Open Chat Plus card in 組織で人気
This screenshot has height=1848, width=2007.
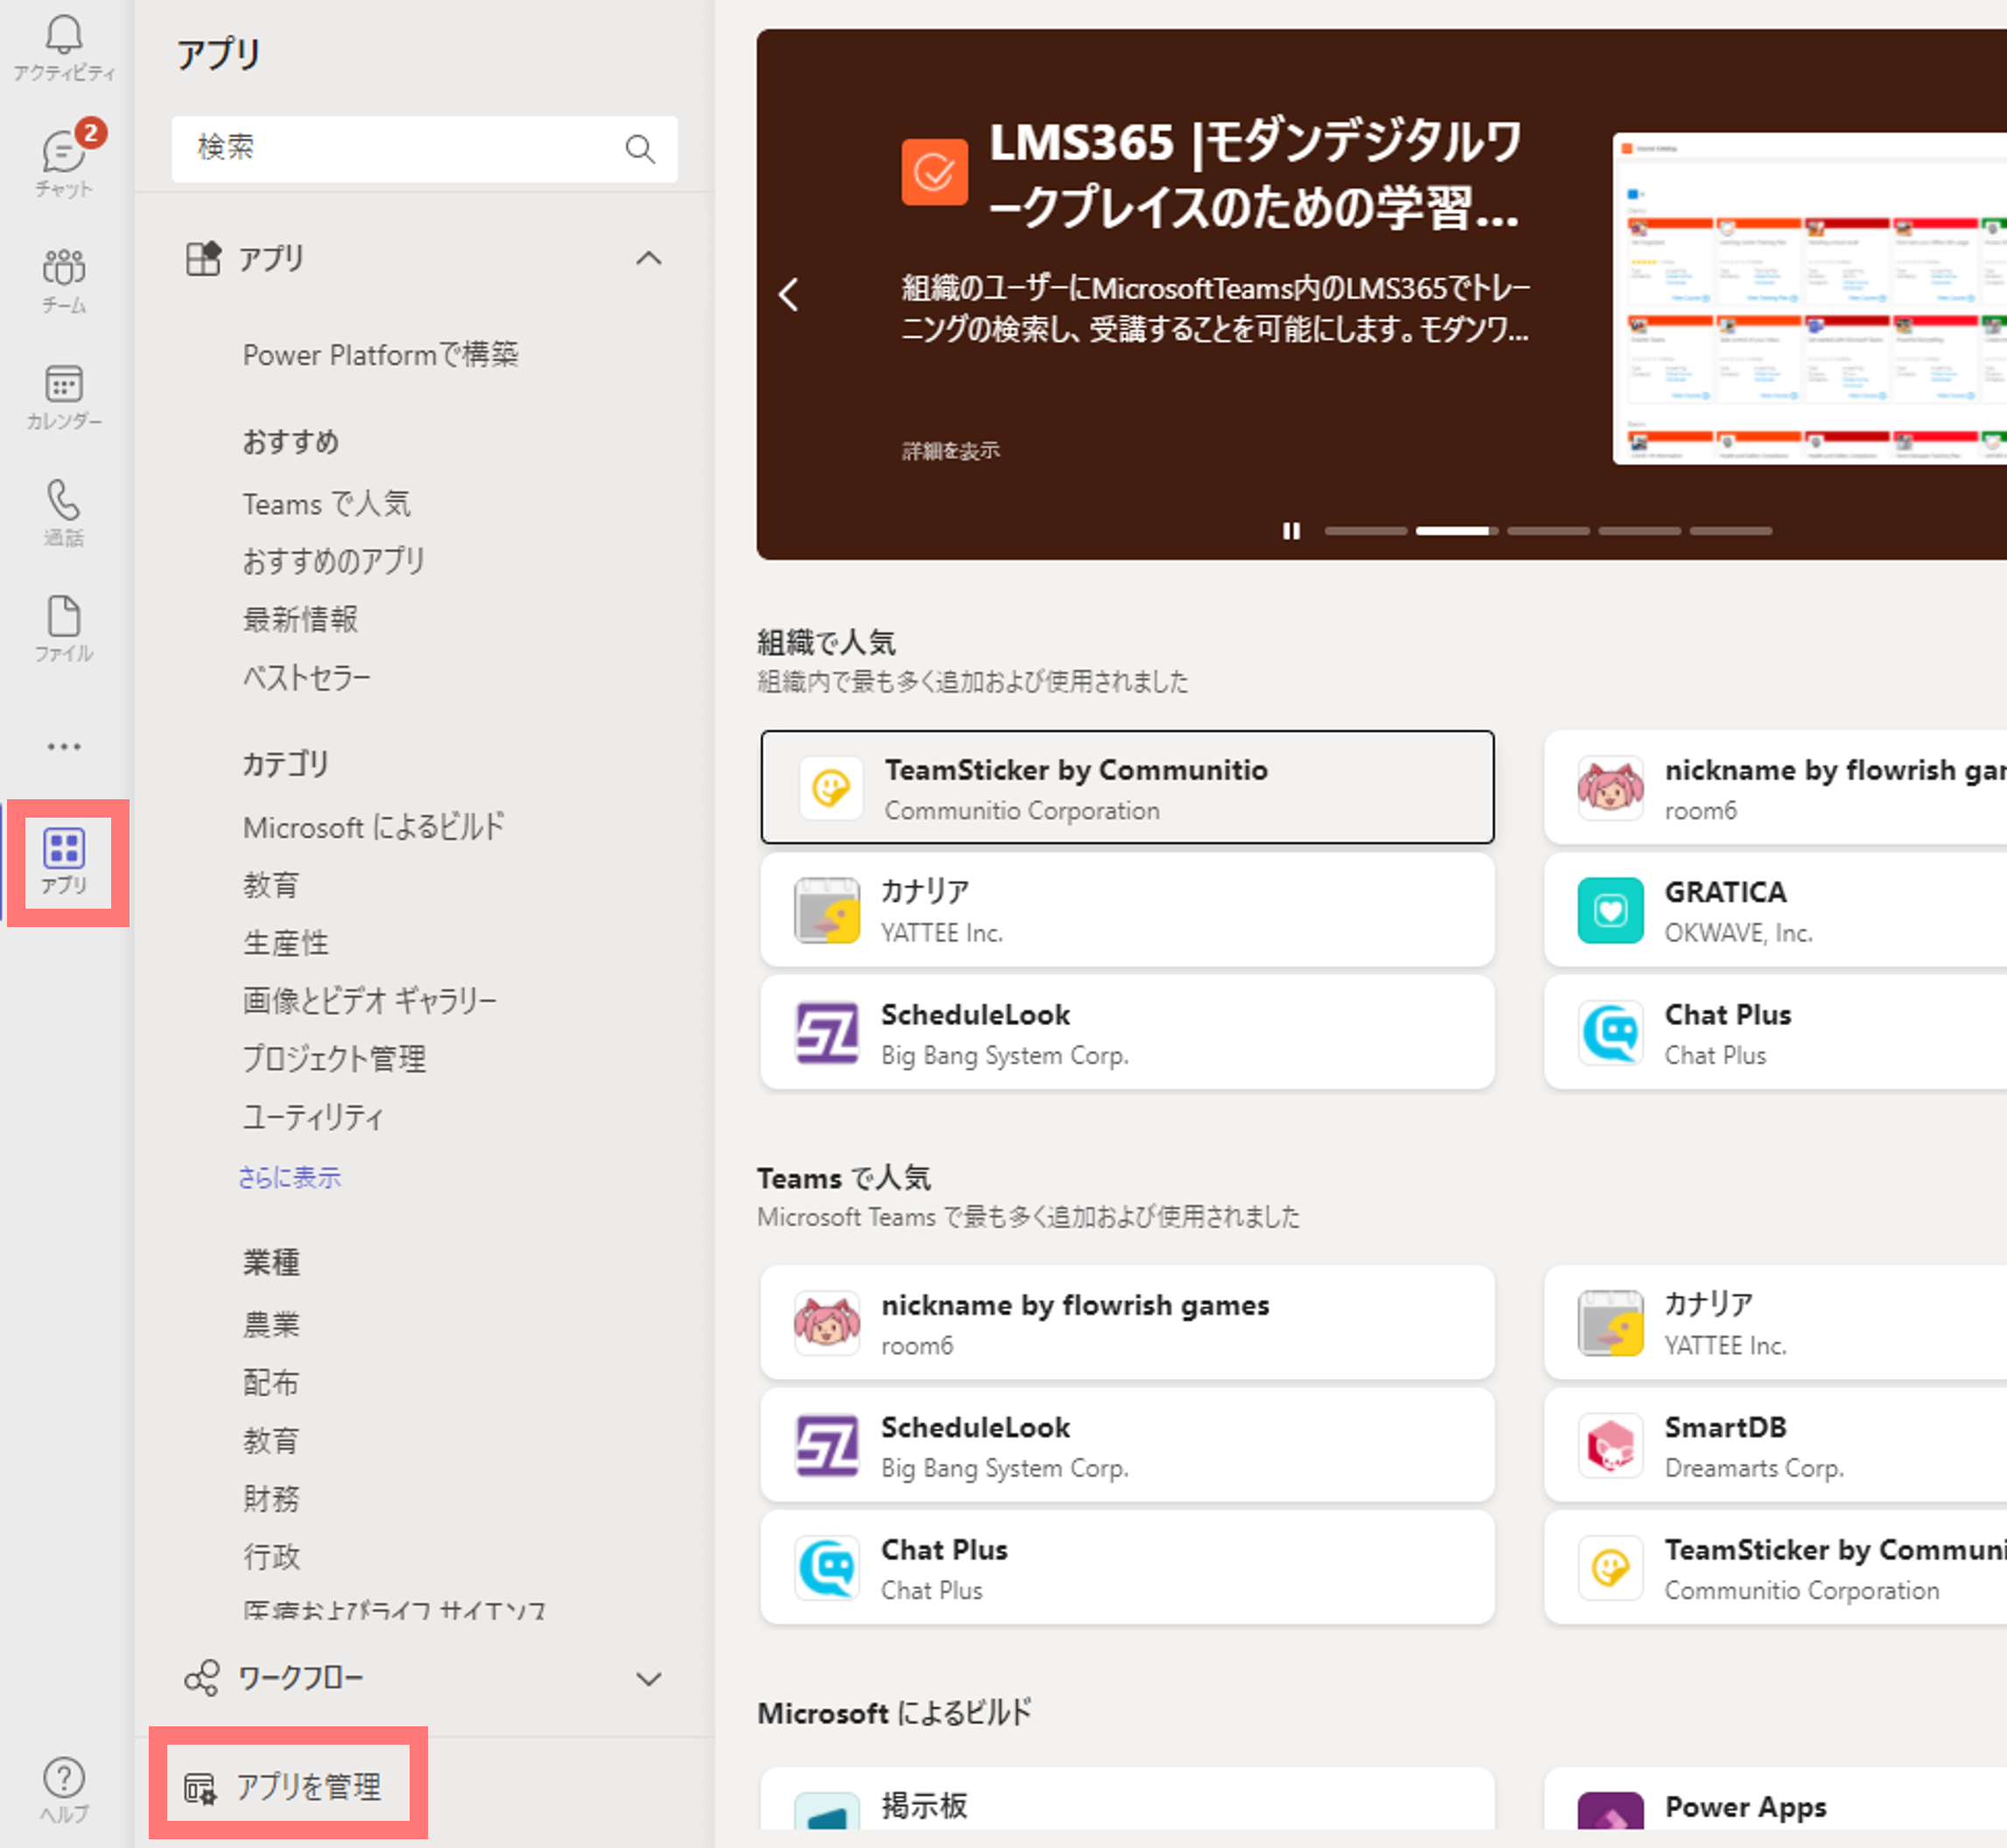click(x=1776, y=1033)
